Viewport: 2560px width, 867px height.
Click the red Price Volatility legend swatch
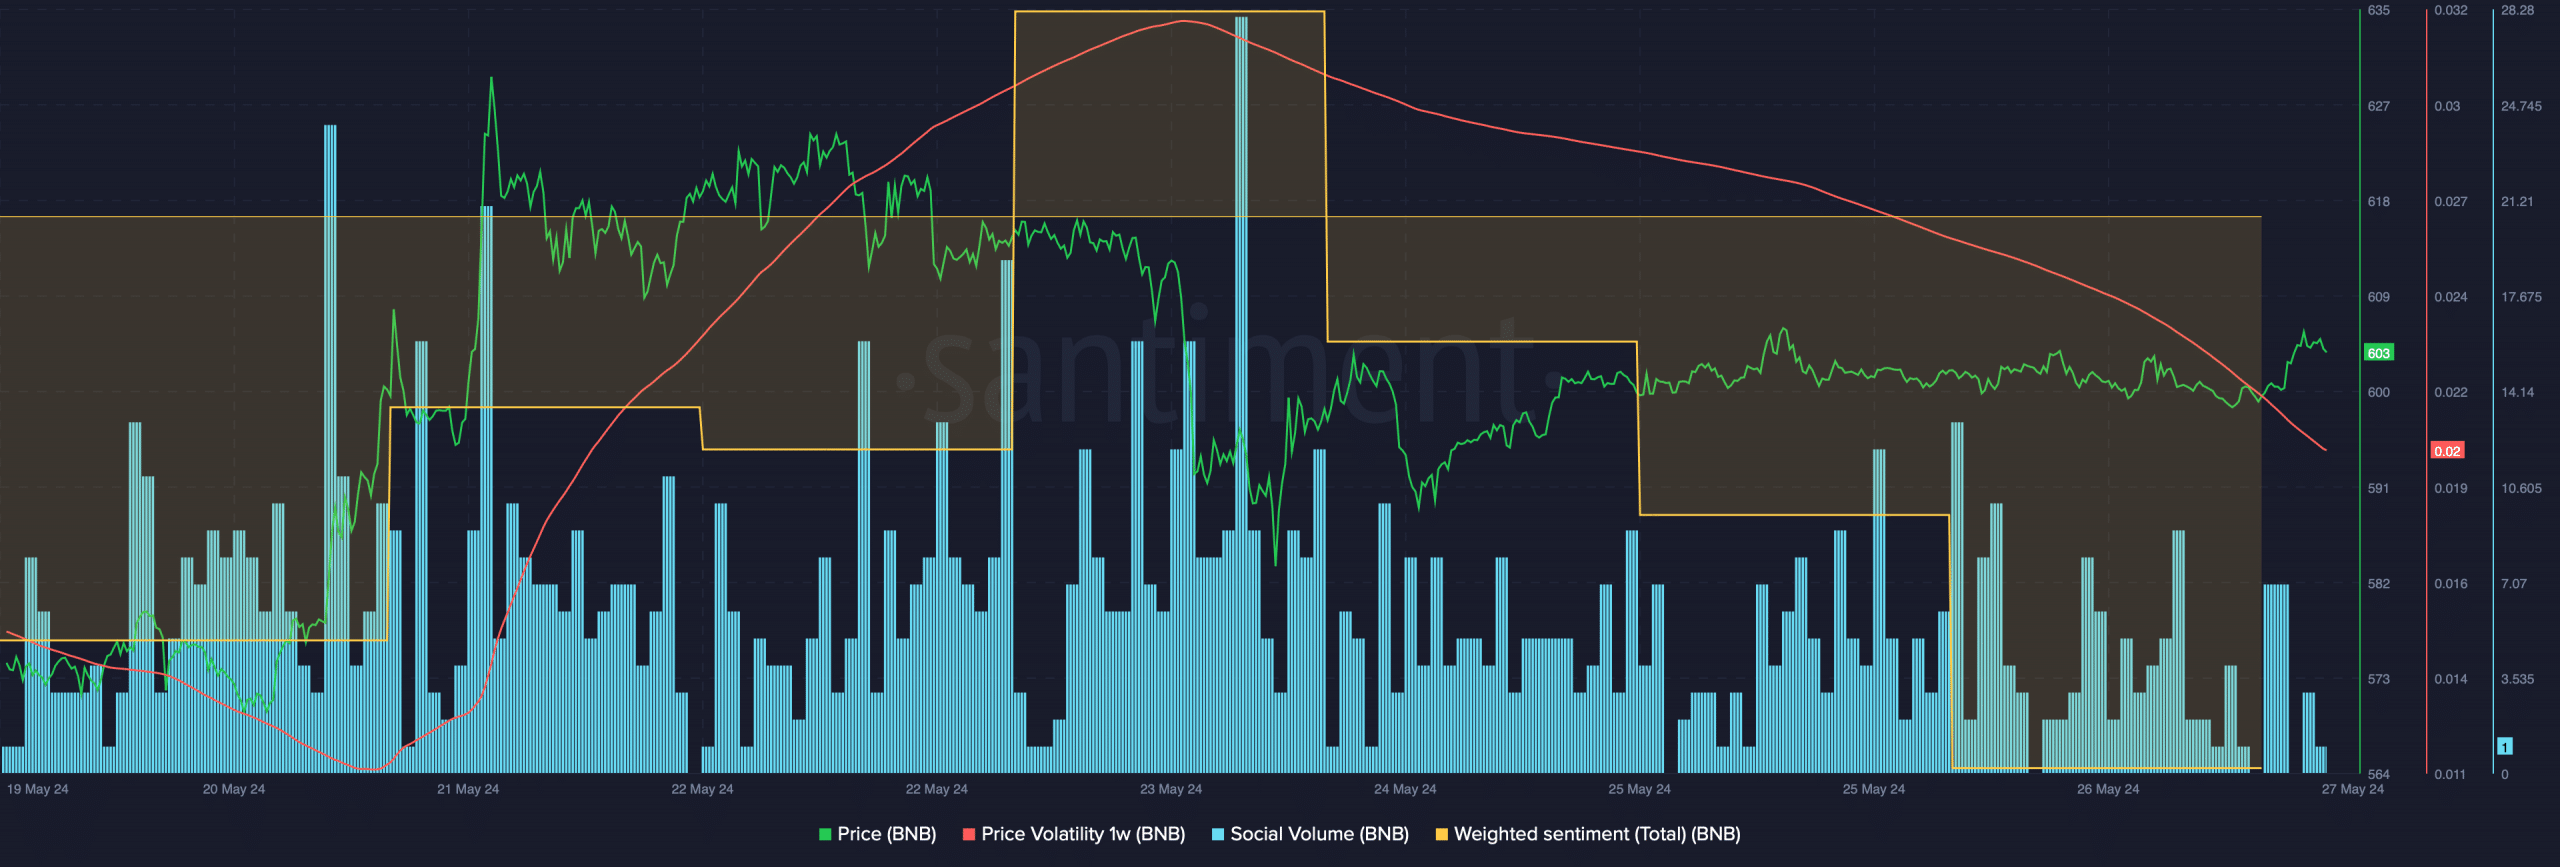point(969,834)
